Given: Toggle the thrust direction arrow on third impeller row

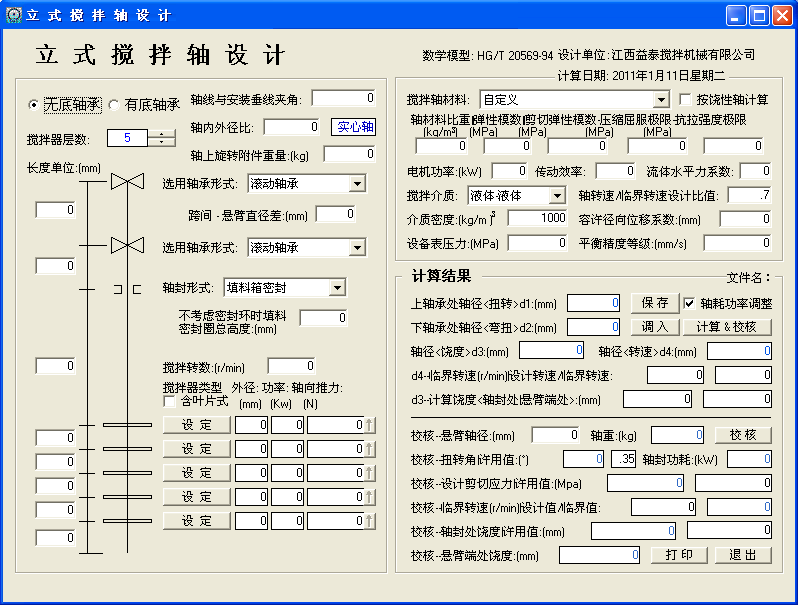Looking at the screenshot, I should click(x=370, y=473).
